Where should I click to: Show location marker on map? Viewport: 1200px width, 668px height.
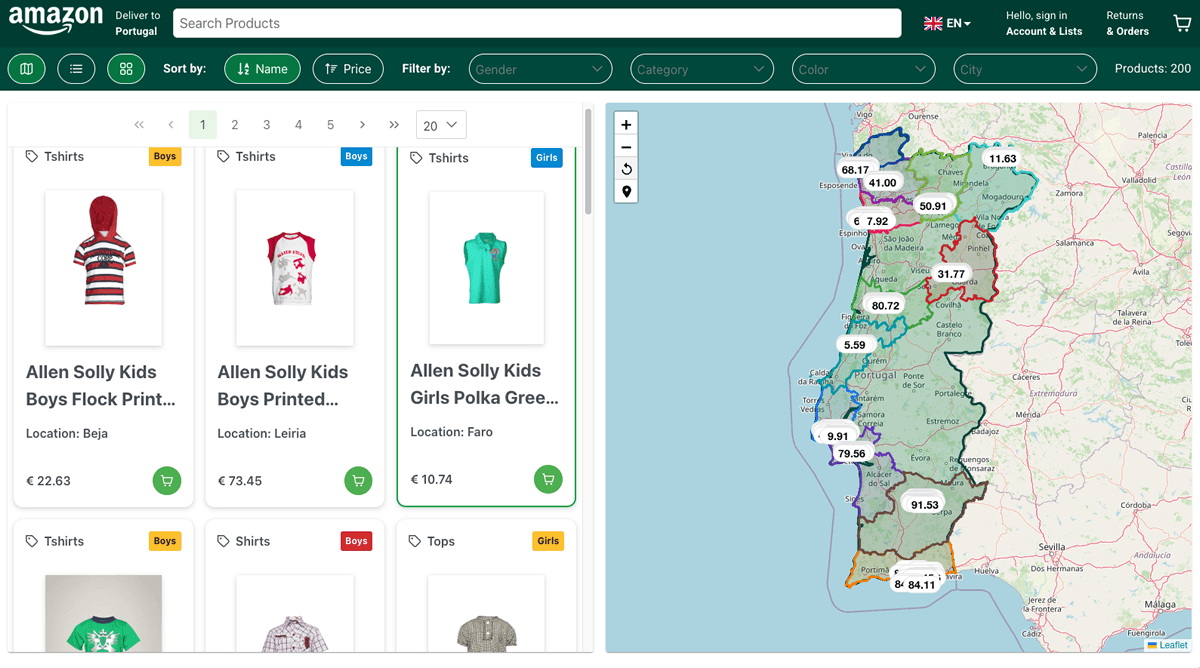(x=626, y=191)
